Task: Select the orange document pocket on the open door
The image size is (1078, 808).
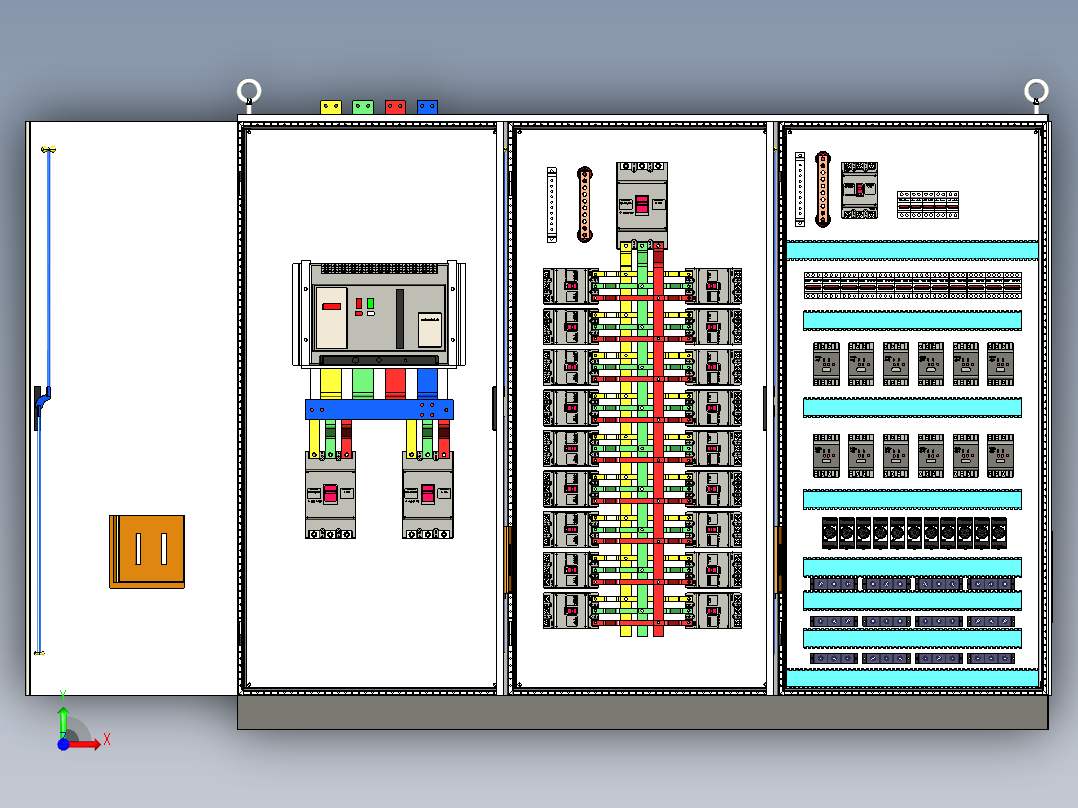Action: [147, 552]
